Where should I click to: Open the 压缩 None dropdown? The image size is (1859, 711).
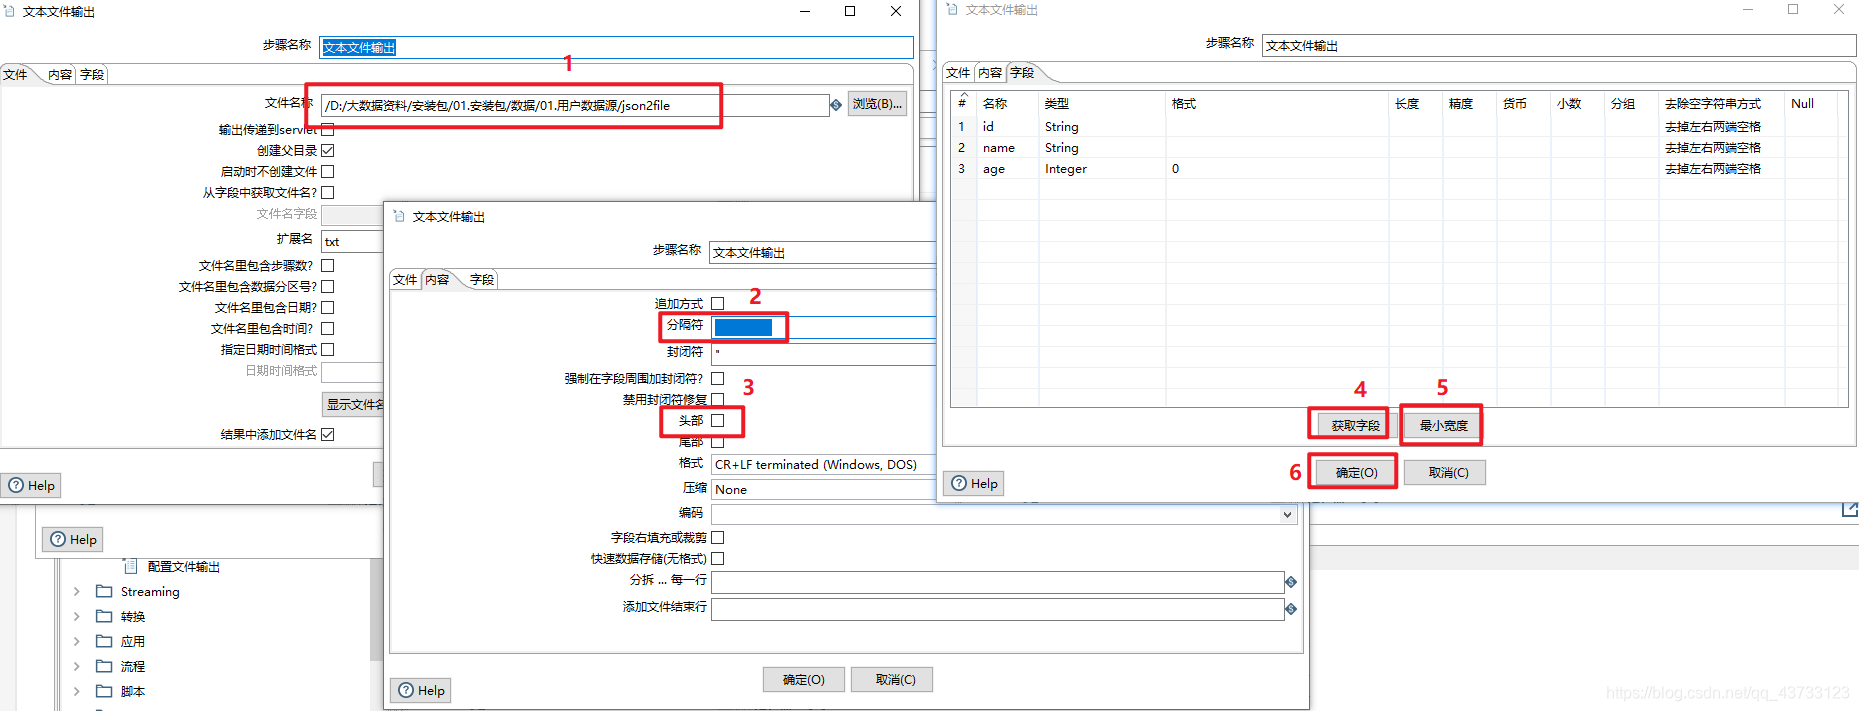point(823,489)
